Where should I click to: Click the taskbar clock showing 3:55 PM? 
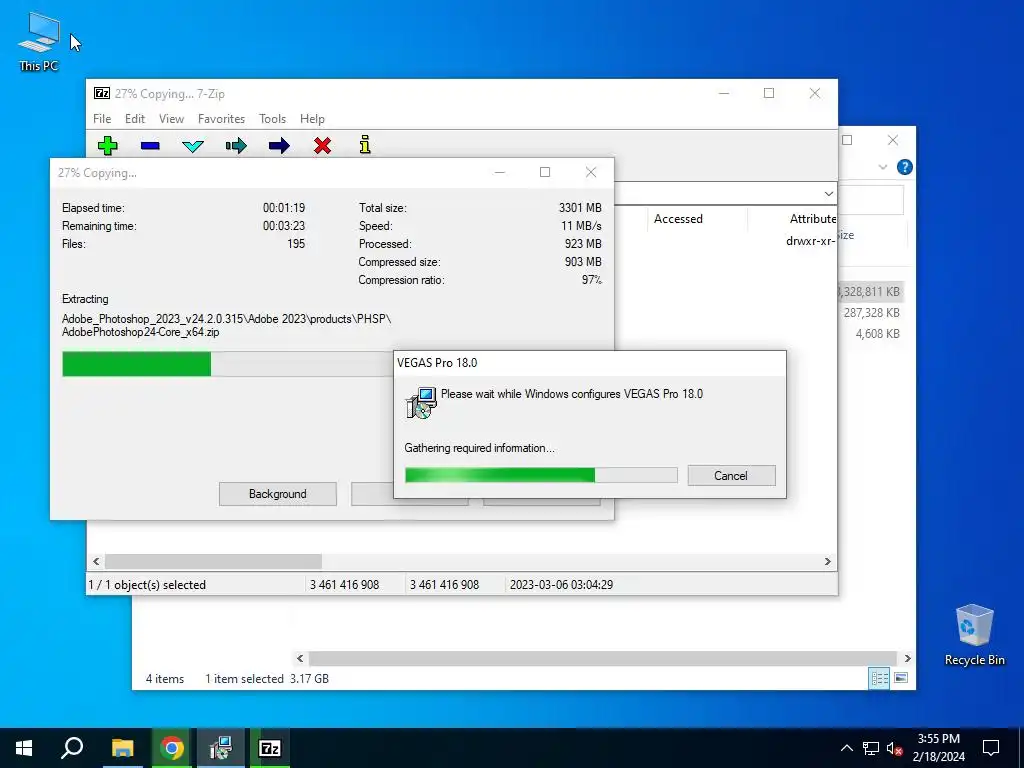[938, 748]
